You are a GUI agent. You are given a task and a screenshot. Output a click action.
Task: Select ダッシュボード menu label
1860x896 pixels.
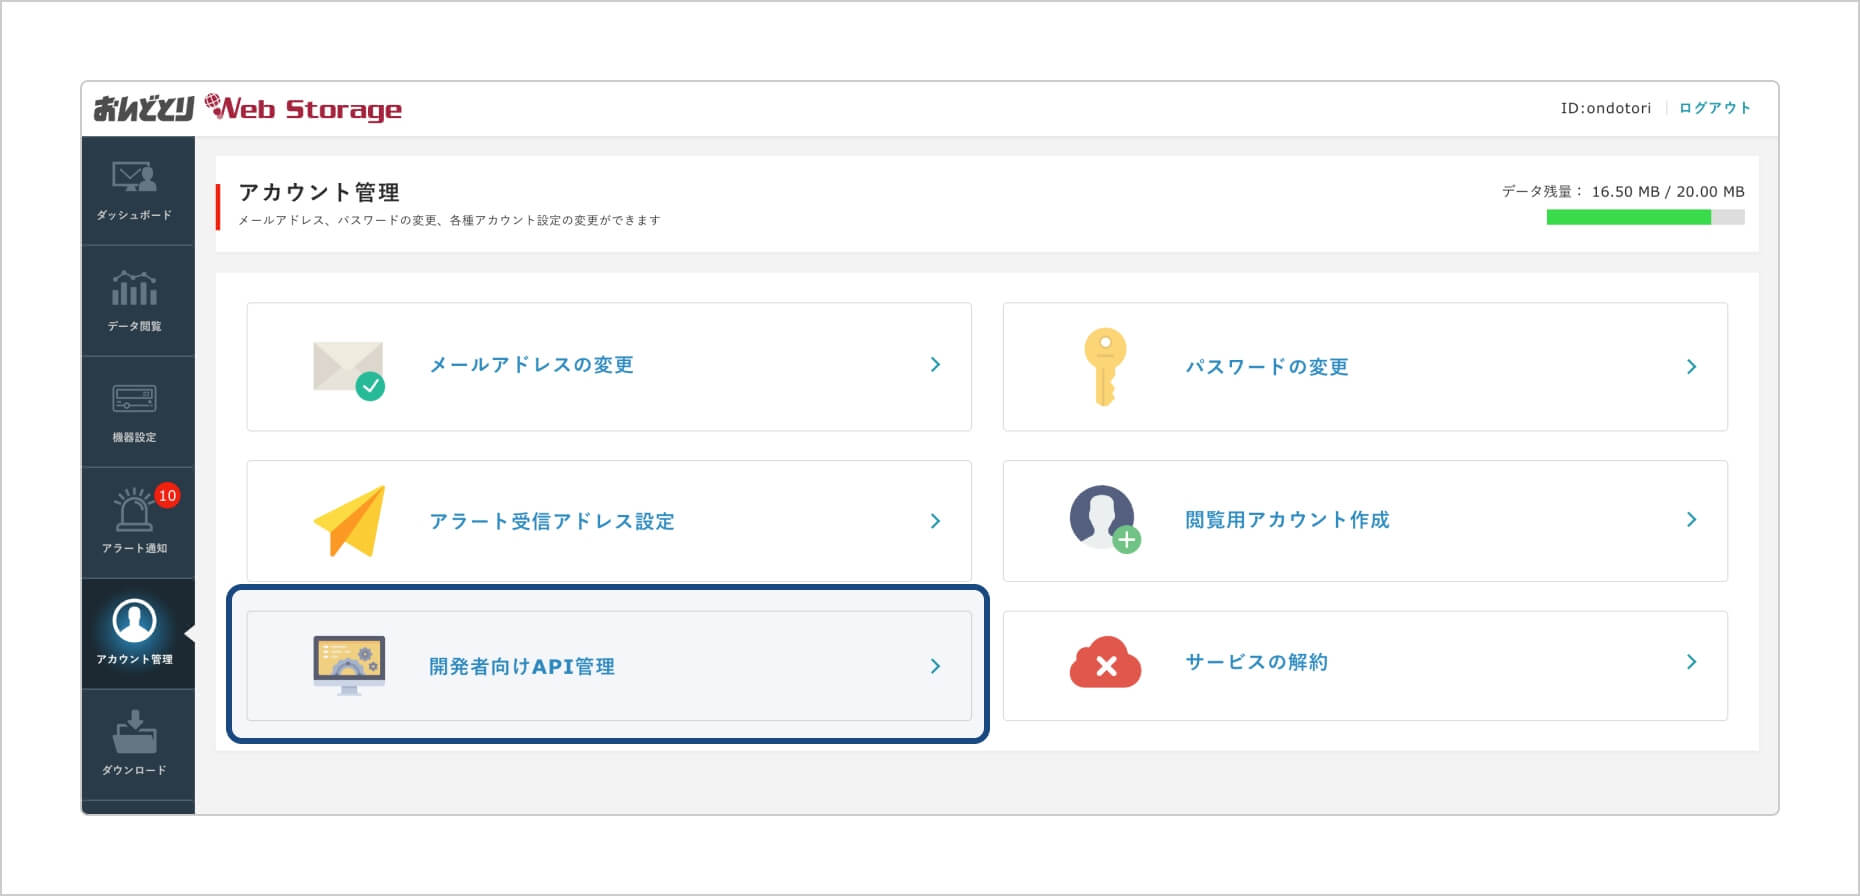pos(134,215)
